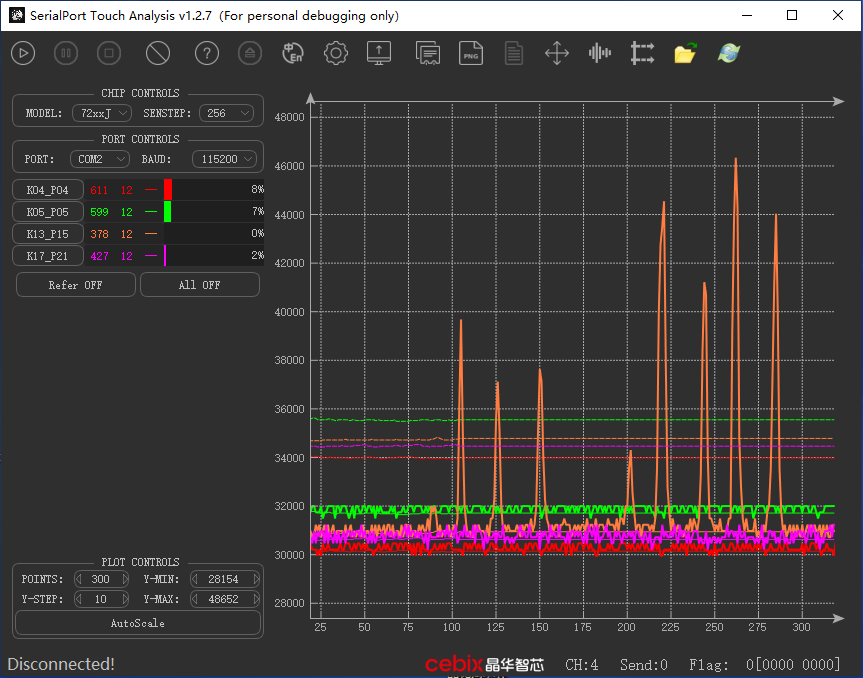863x678 pixels.
Task: Click the text document icon
Action: point(514,53)
